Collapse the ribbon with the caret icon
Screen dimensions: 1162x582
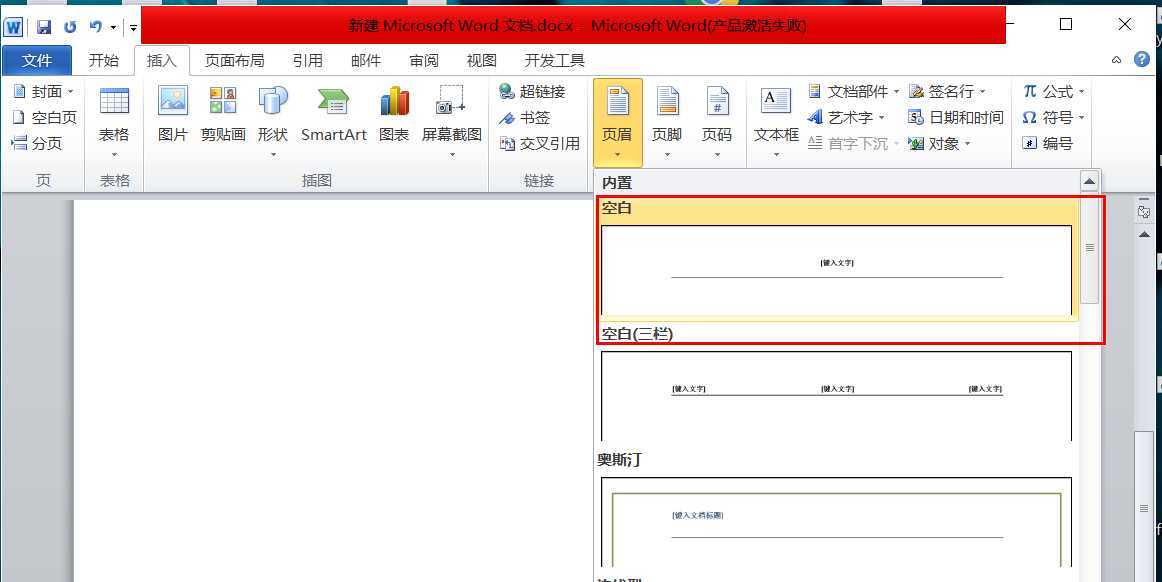click(1117, 60)
